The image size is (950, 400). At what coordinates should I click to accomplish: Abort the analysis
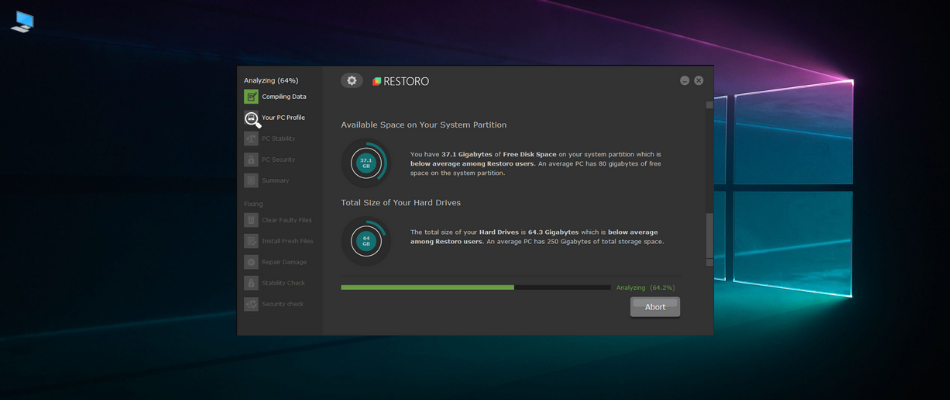[655, 307]
